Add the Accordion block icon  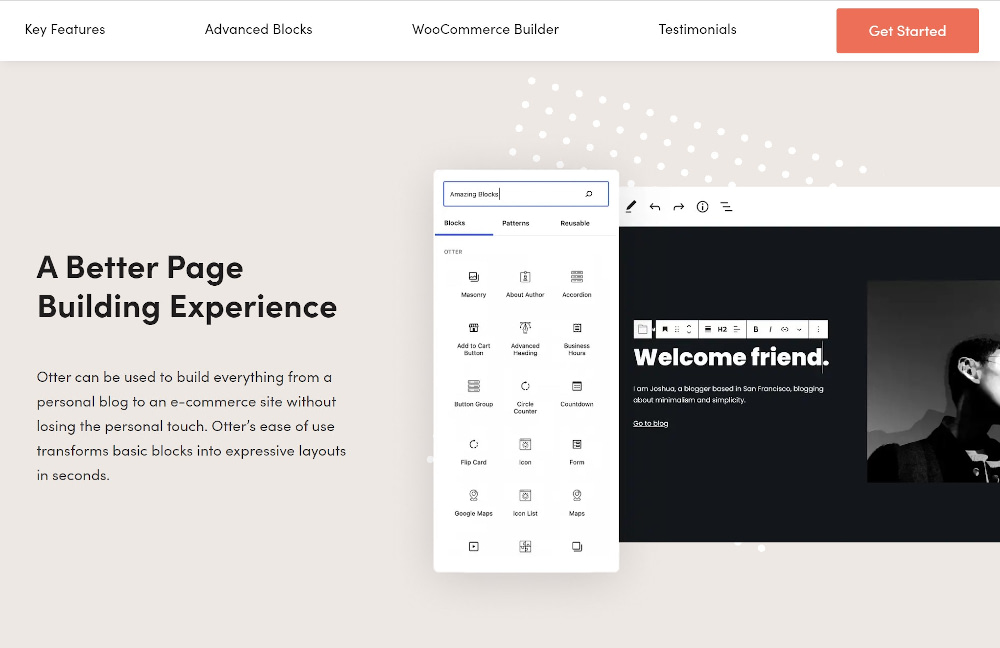click(577, 277)
